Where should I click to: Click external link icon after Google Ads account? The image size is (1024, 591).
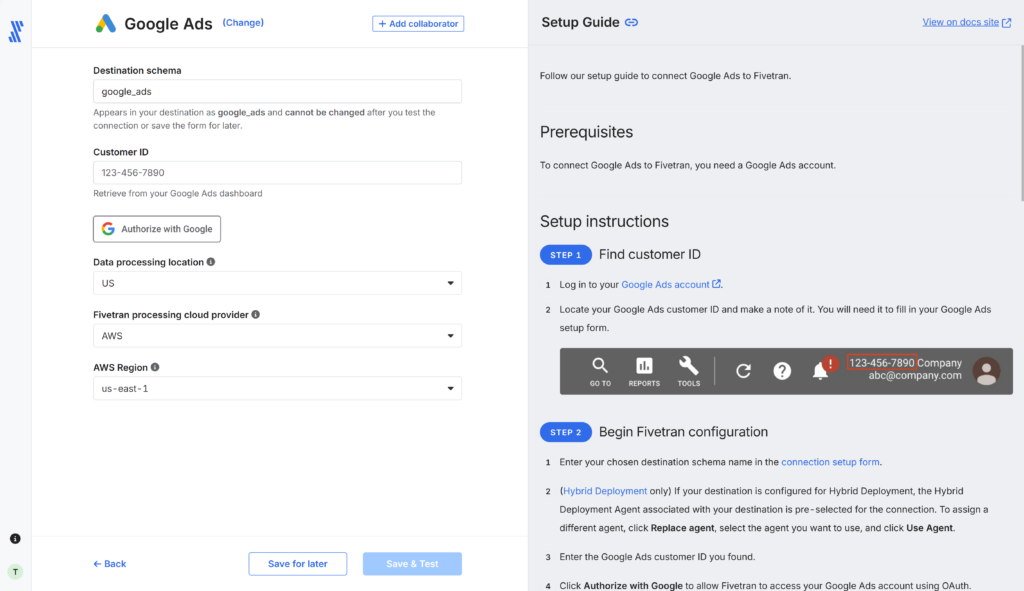click(x=716, y=284)
